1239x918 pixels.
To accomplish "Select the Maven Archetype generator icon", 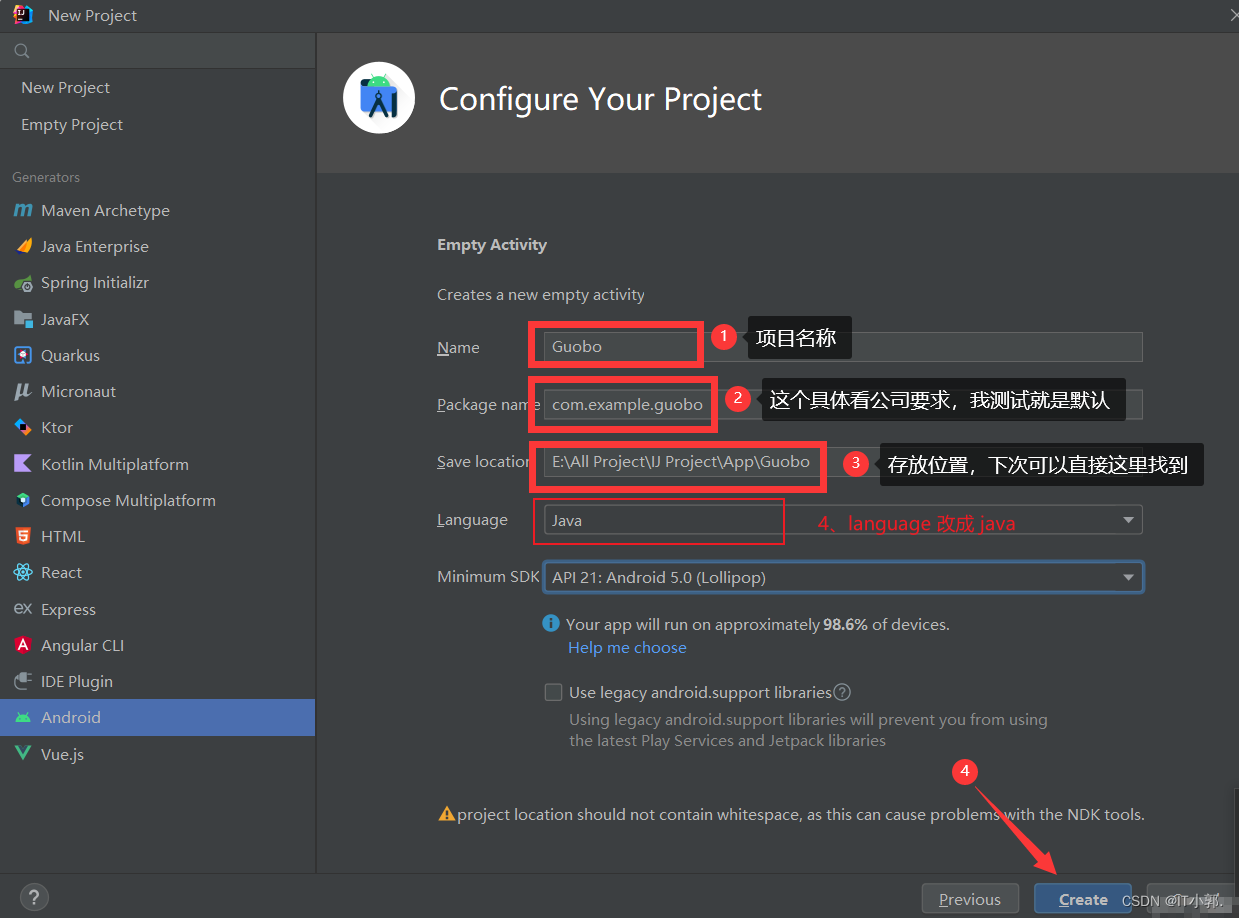I will 23,210.
